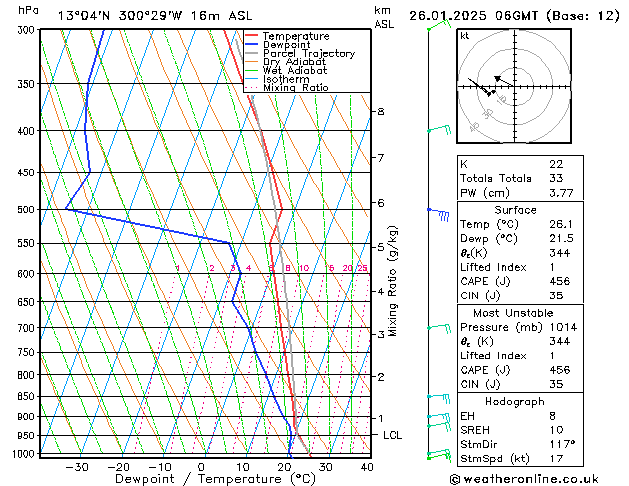Click the 0 temperature axis label
The height and width of the screenshot is (486, 629).
click(x=201, y=467)
